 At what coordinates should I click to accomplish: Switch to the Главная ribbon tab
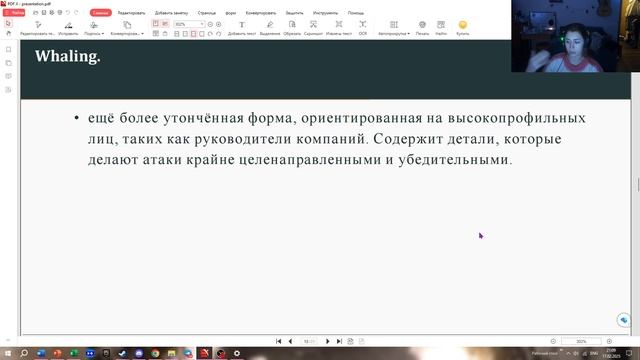[100, 13]
